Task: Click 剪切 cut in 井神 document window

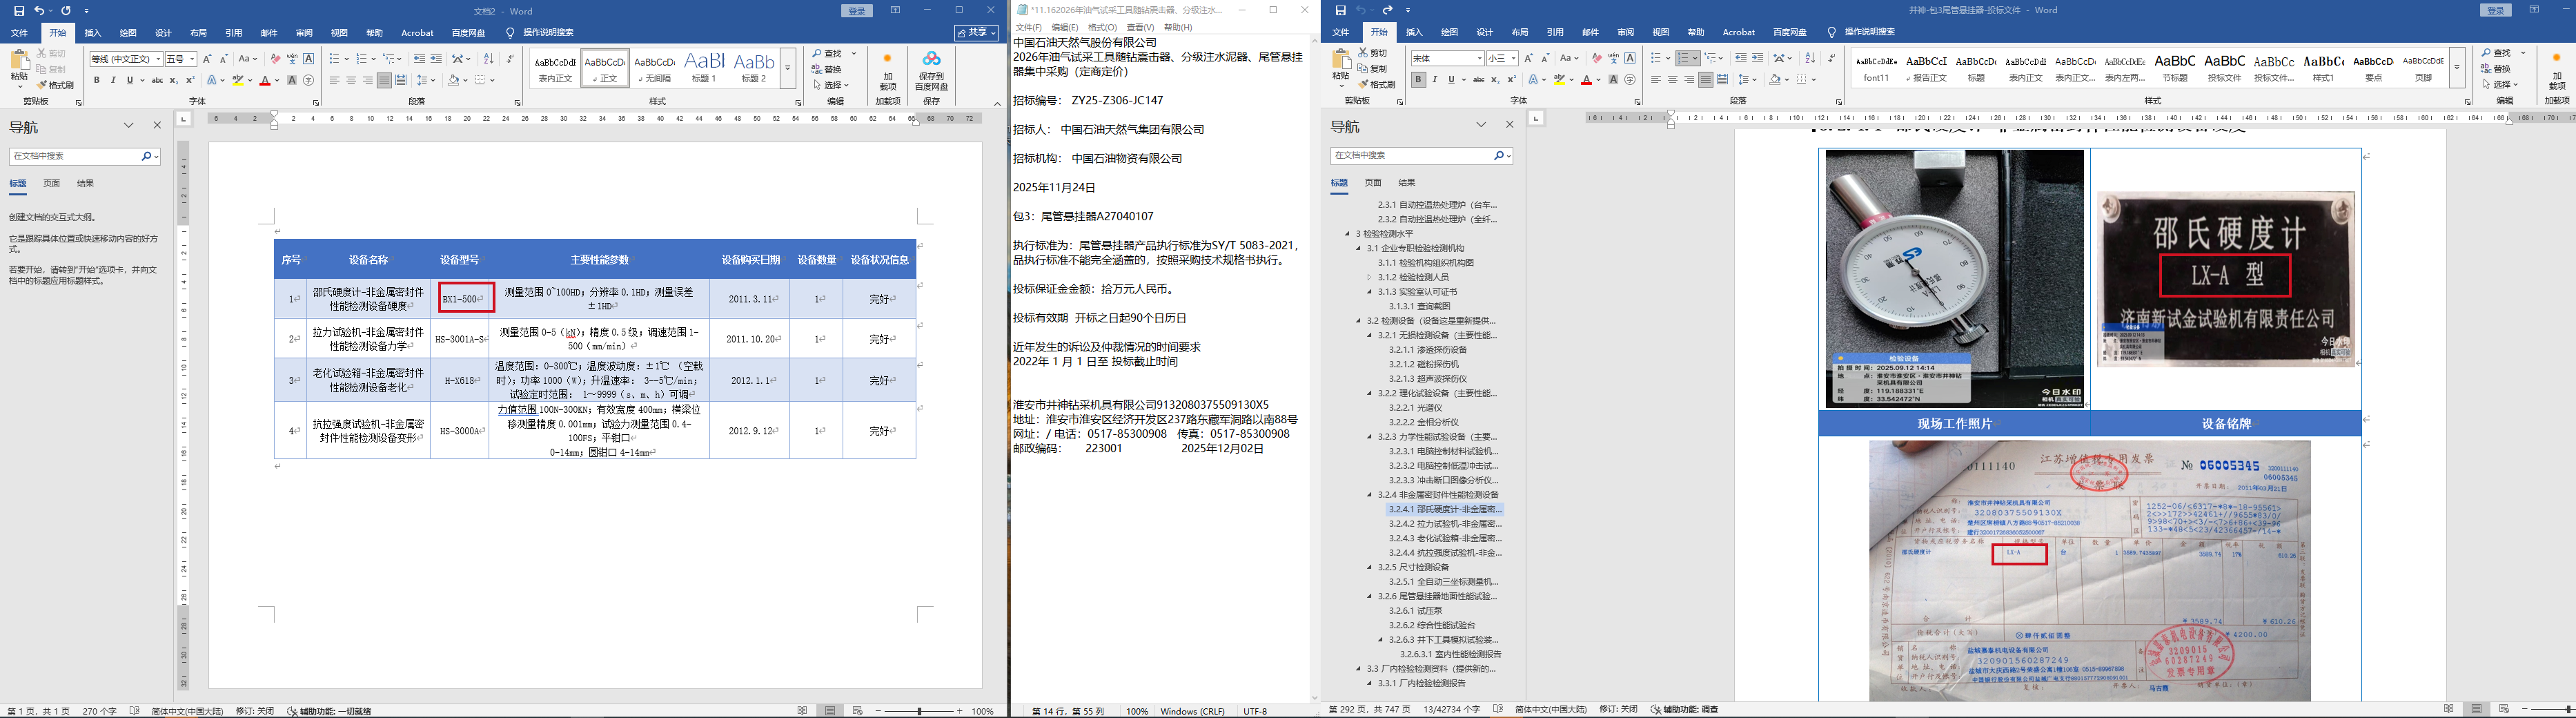Action: [1372, 53]
